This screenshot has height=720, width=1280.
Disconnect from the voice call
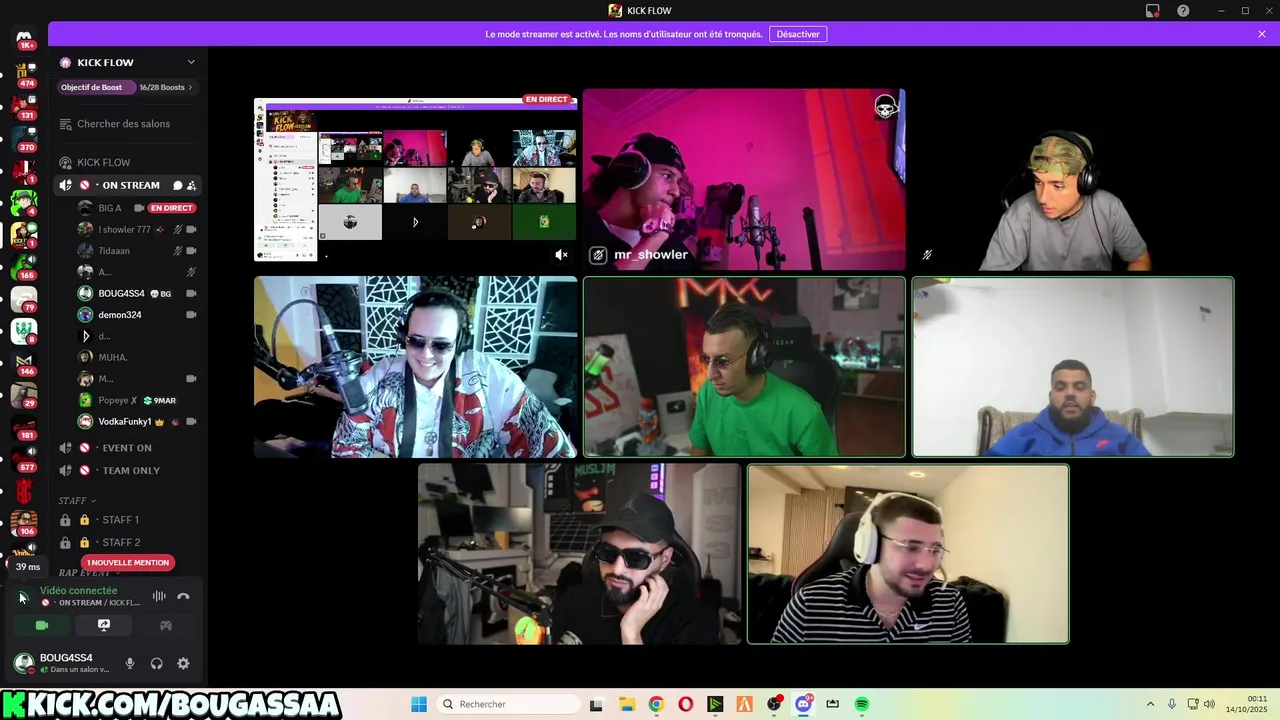(183, 596)
